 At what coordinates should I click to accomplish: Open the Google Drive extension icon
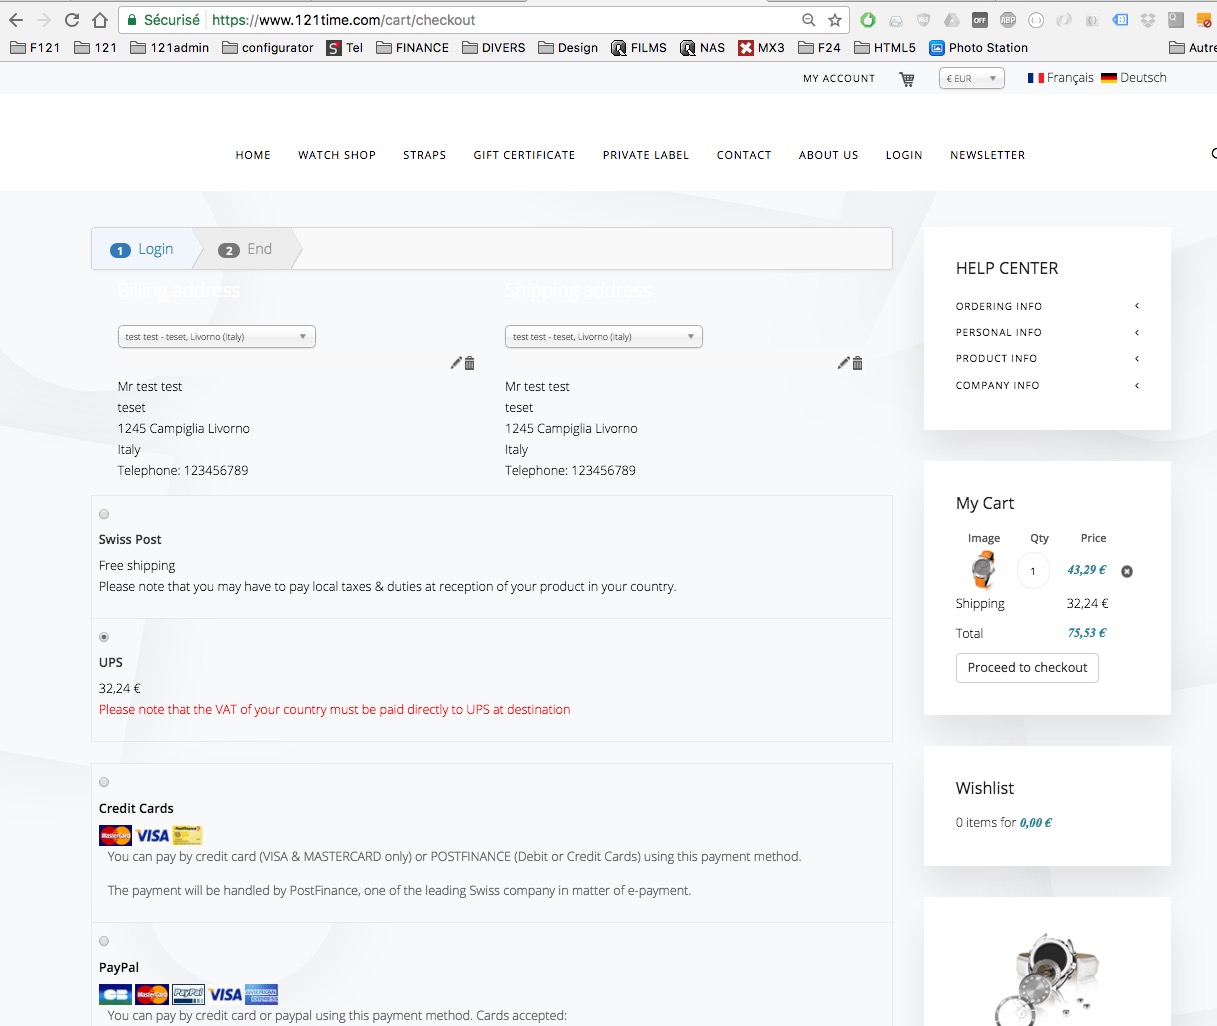[x=952, y=20]
